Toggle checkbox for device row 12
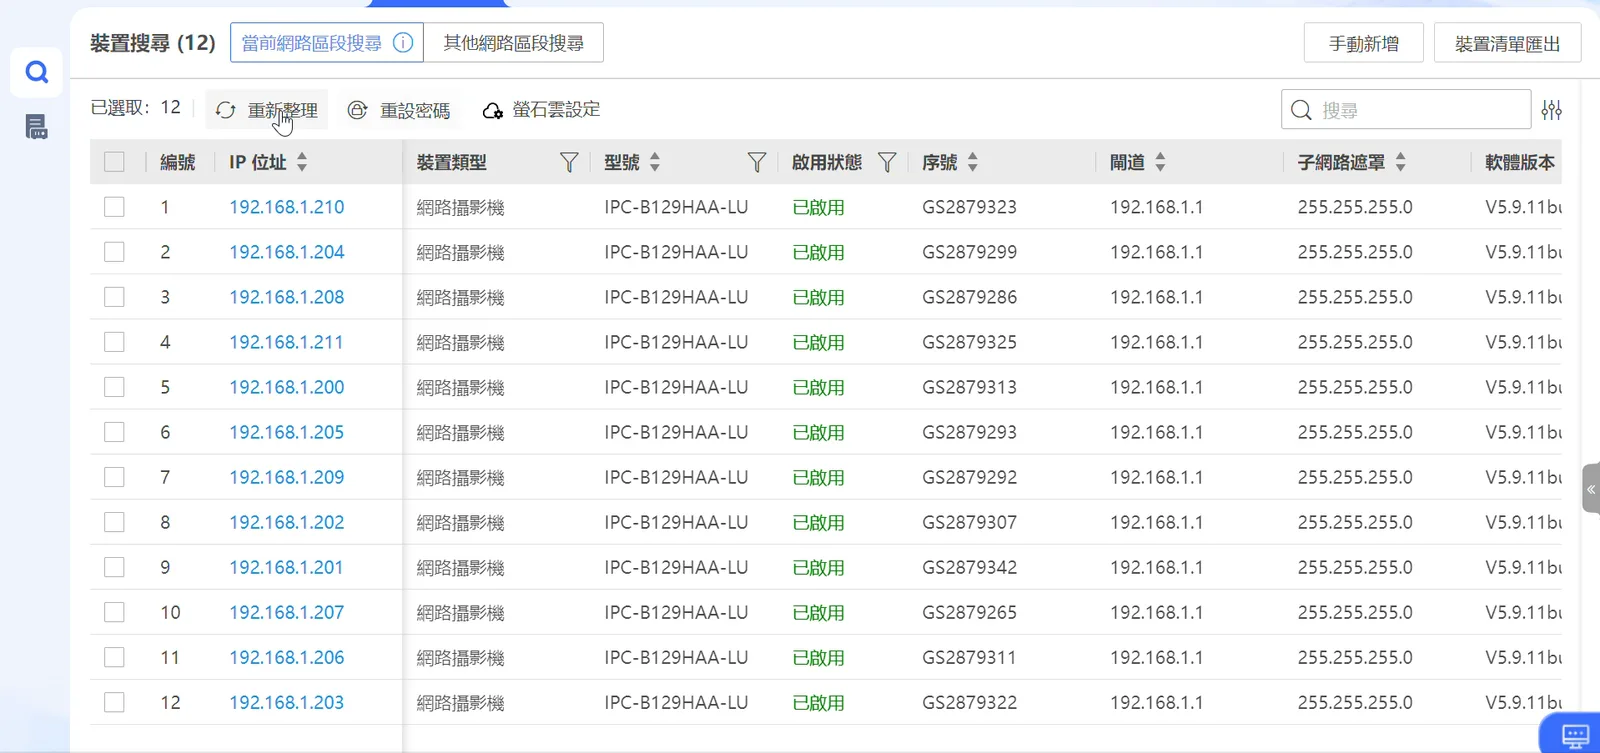 pos(114,702)
